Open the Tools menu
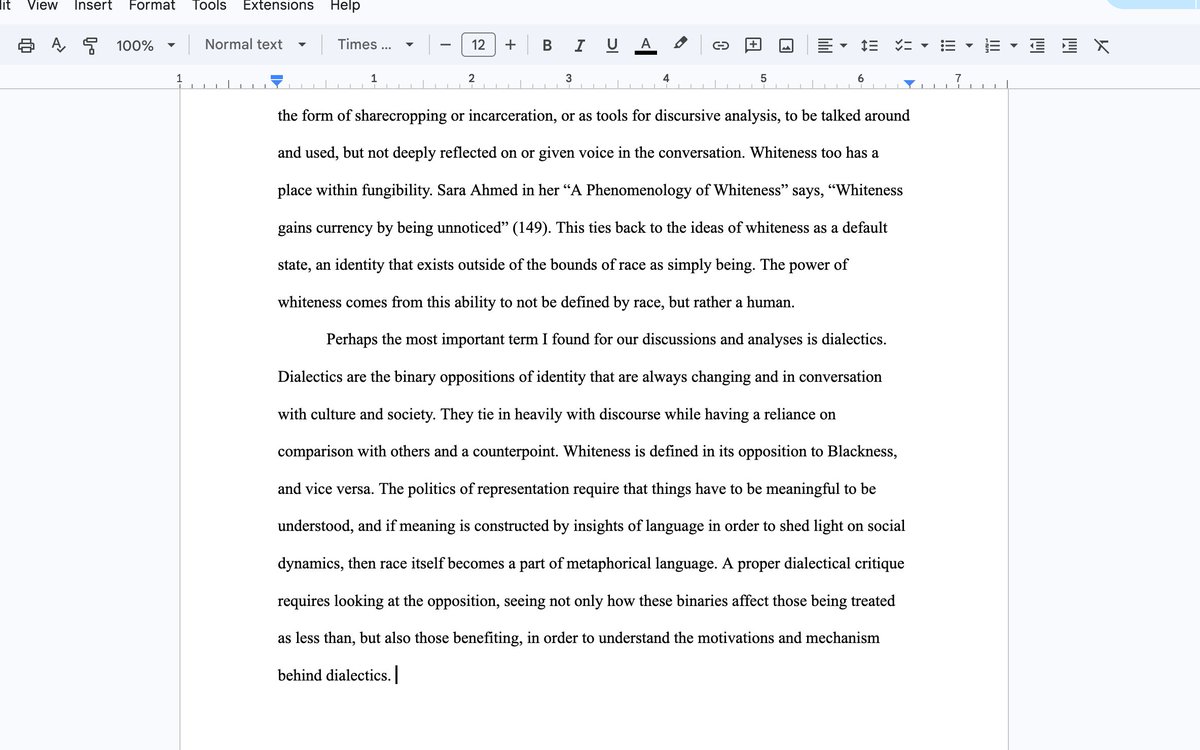1200x750 pixels. pyautogui.click(x=209, y=6)
